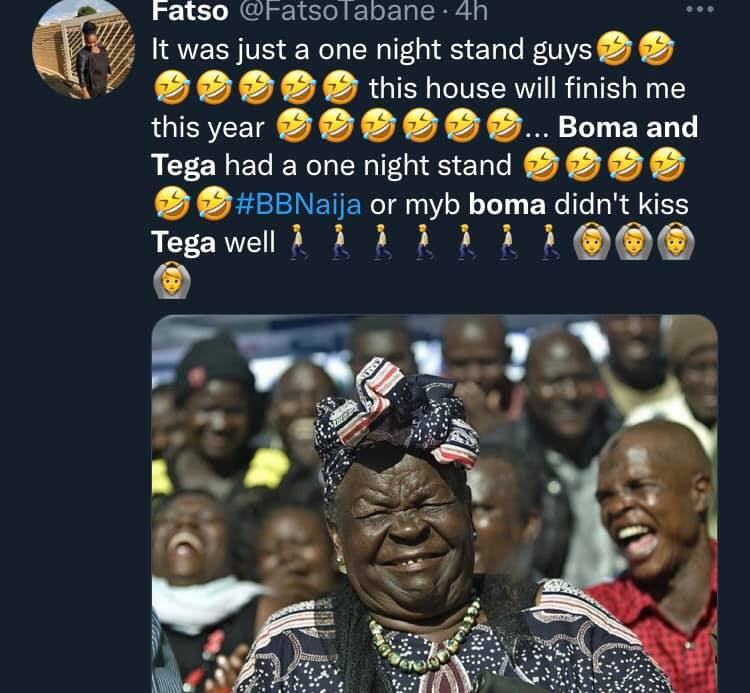Click the bold 'Tega' before 'well'
The height and width of the screenshot is (693, 750).
184,243
